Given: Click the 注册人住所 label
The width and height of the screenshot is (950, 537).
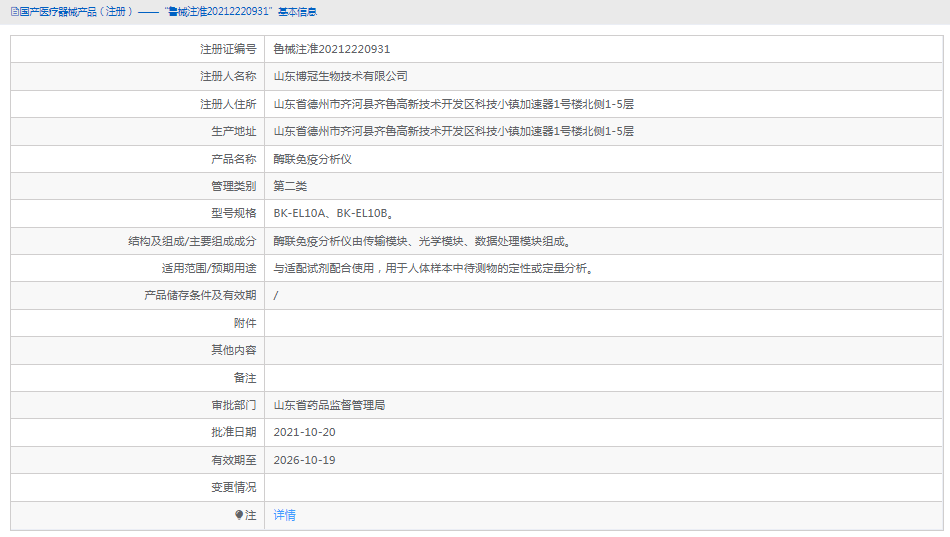Looking at the screenshot, I should click(228, 104).
